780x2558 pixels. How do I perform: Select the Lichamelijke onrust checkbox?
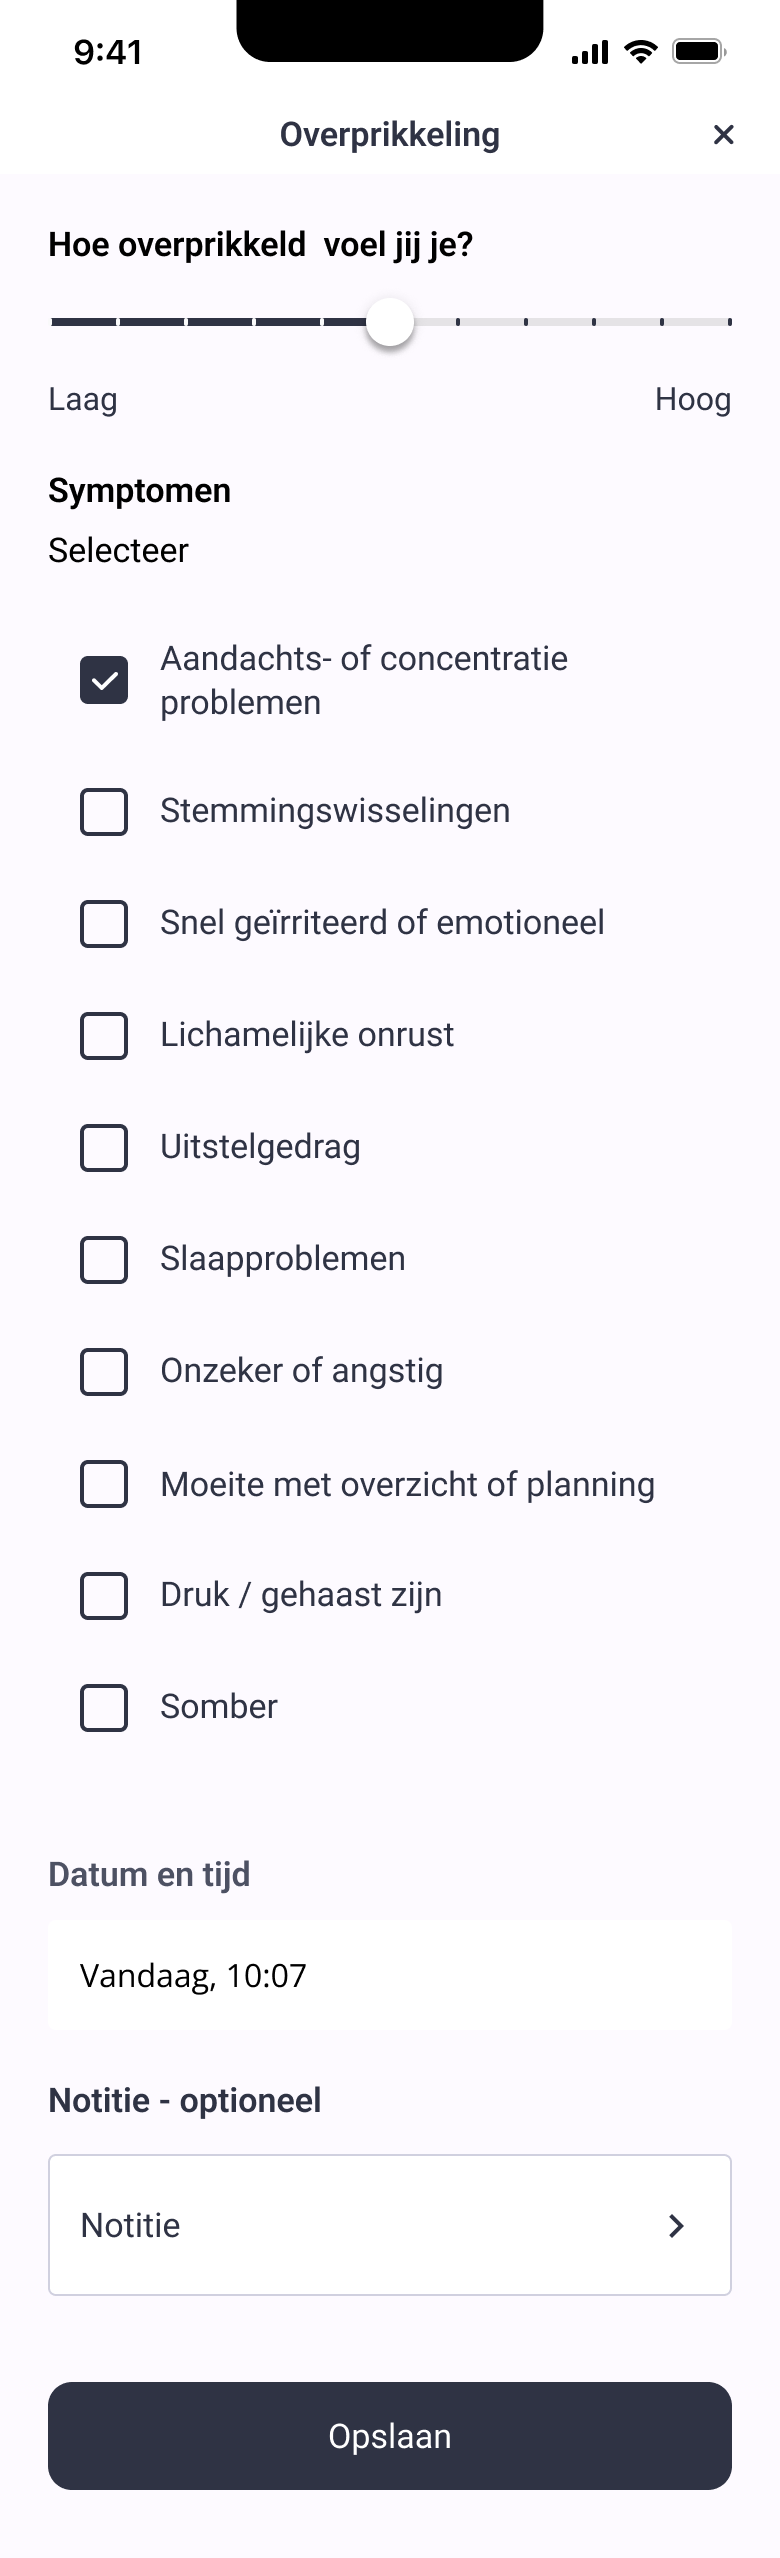coord(104,1035)
